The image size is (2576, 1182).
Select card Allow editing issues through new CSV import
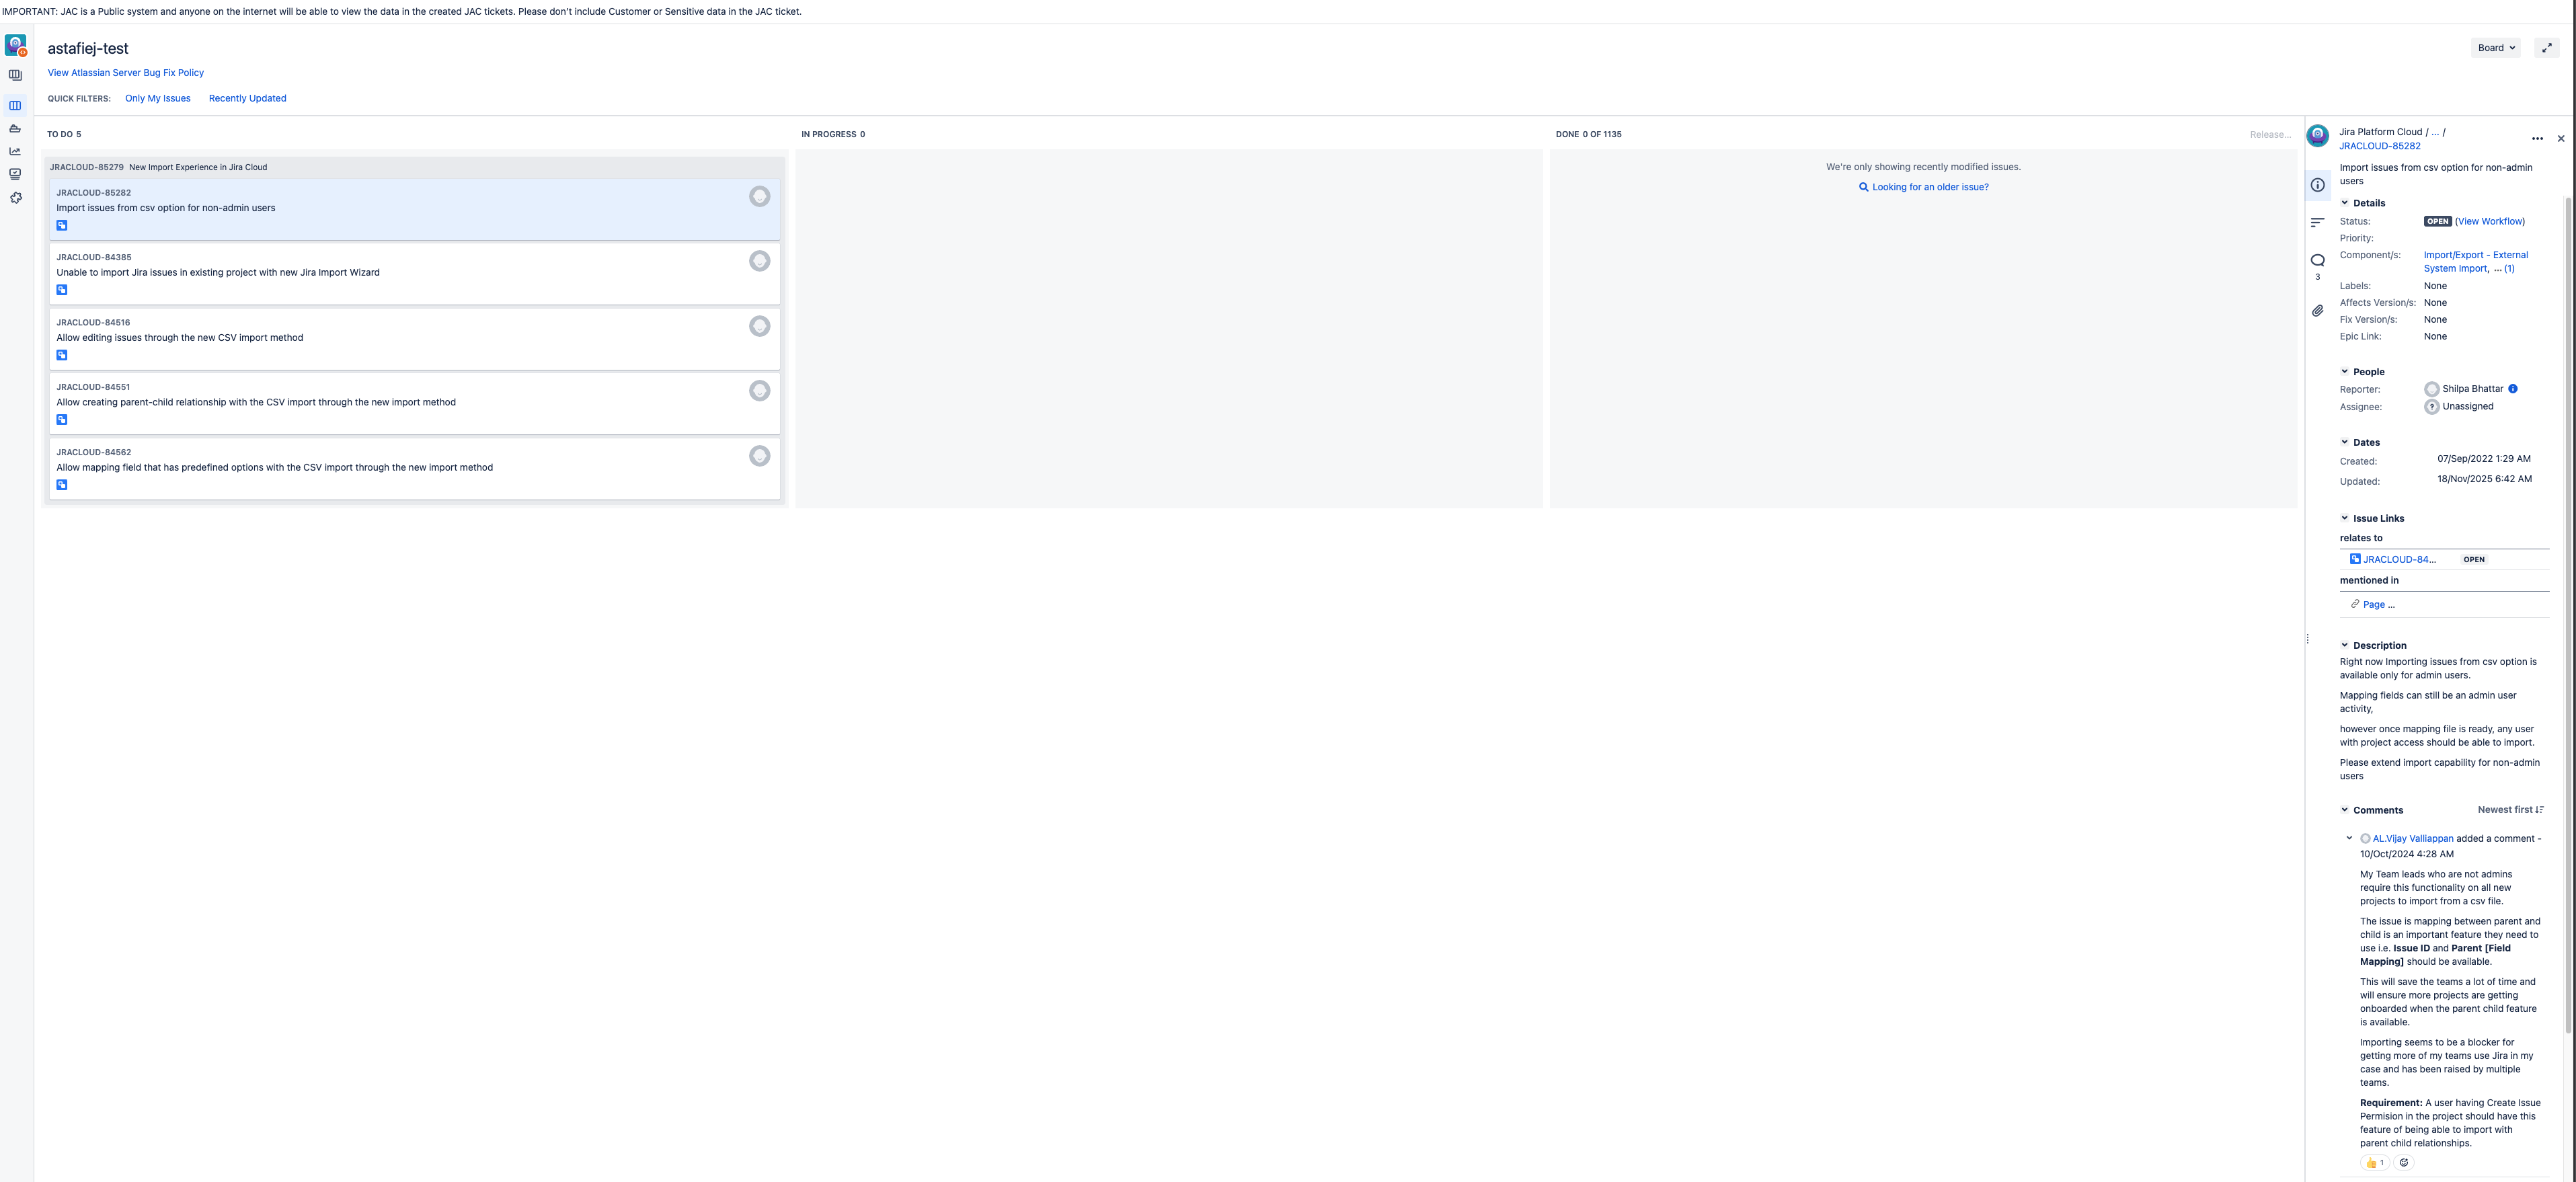(x=415, y=339)
